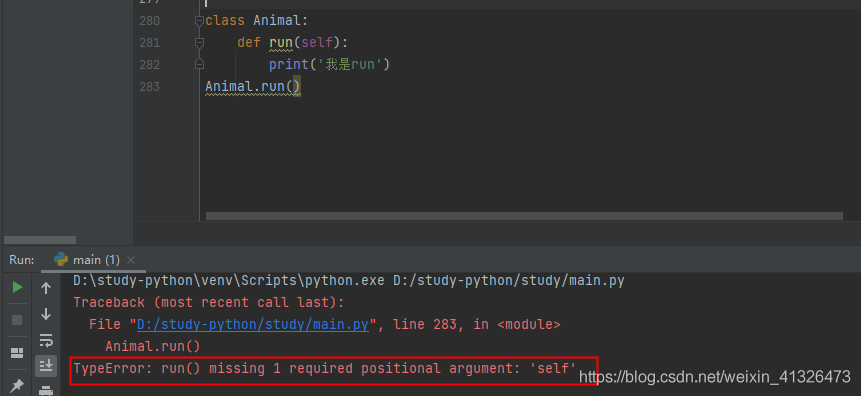
Task: Click the print icon in Run toolbar
Action: [x=46, y=391]
